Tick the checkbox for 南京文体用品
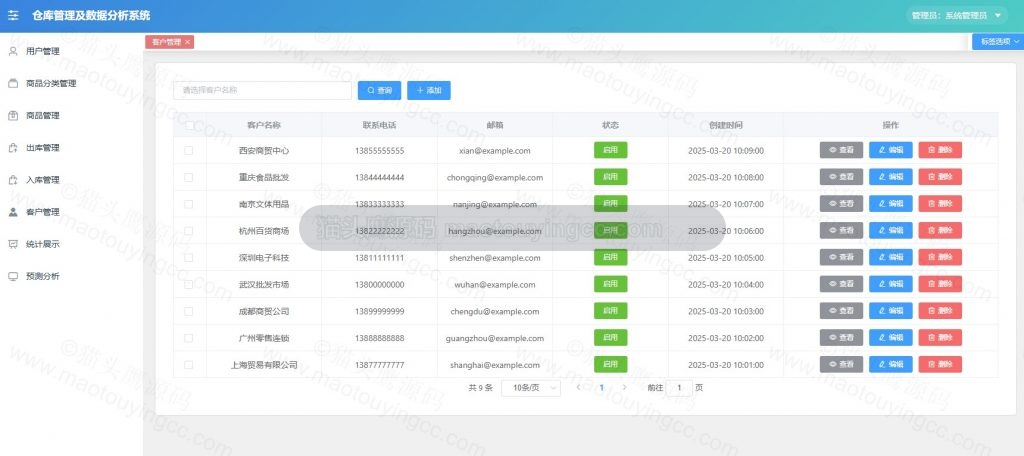 click(x=189, y=204)
